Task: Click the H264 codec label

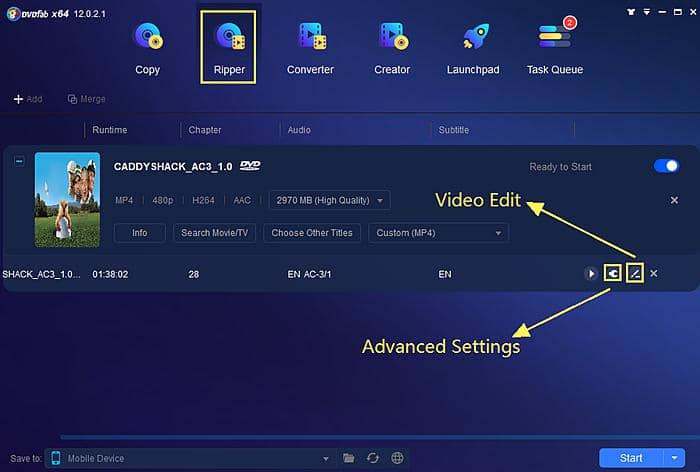Action: click(x=203, y=200)
